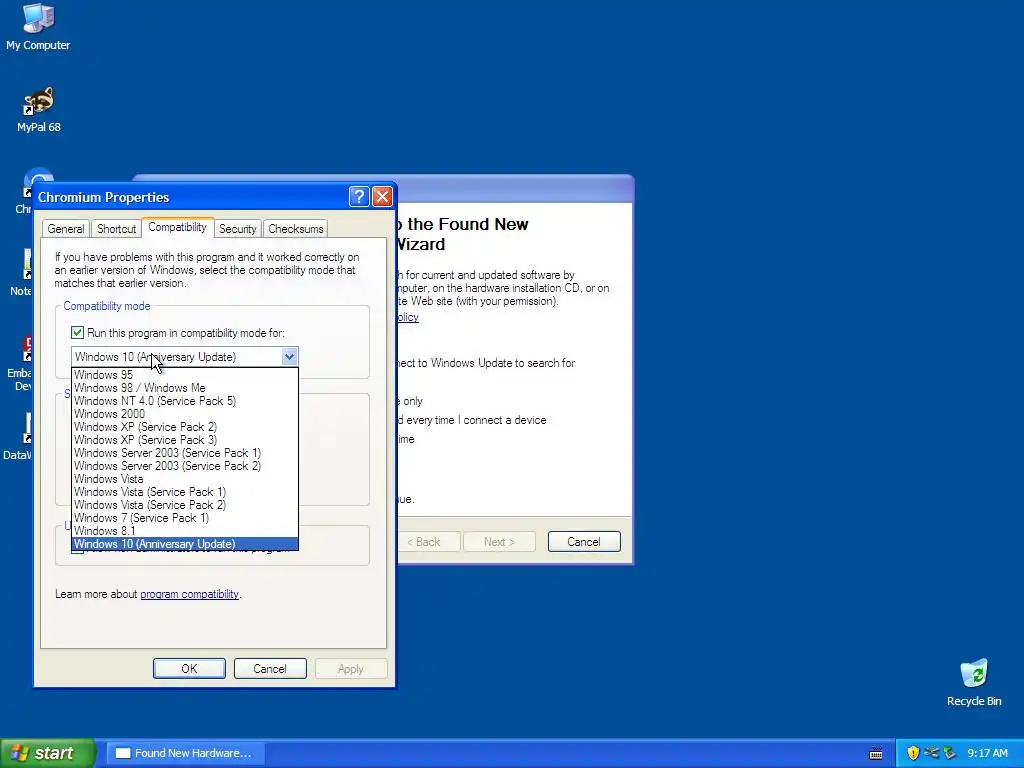Screen dimensions: 1024x768
Task: Click the keyboard icon on the taskbar
Action: [x=876, y=754]
